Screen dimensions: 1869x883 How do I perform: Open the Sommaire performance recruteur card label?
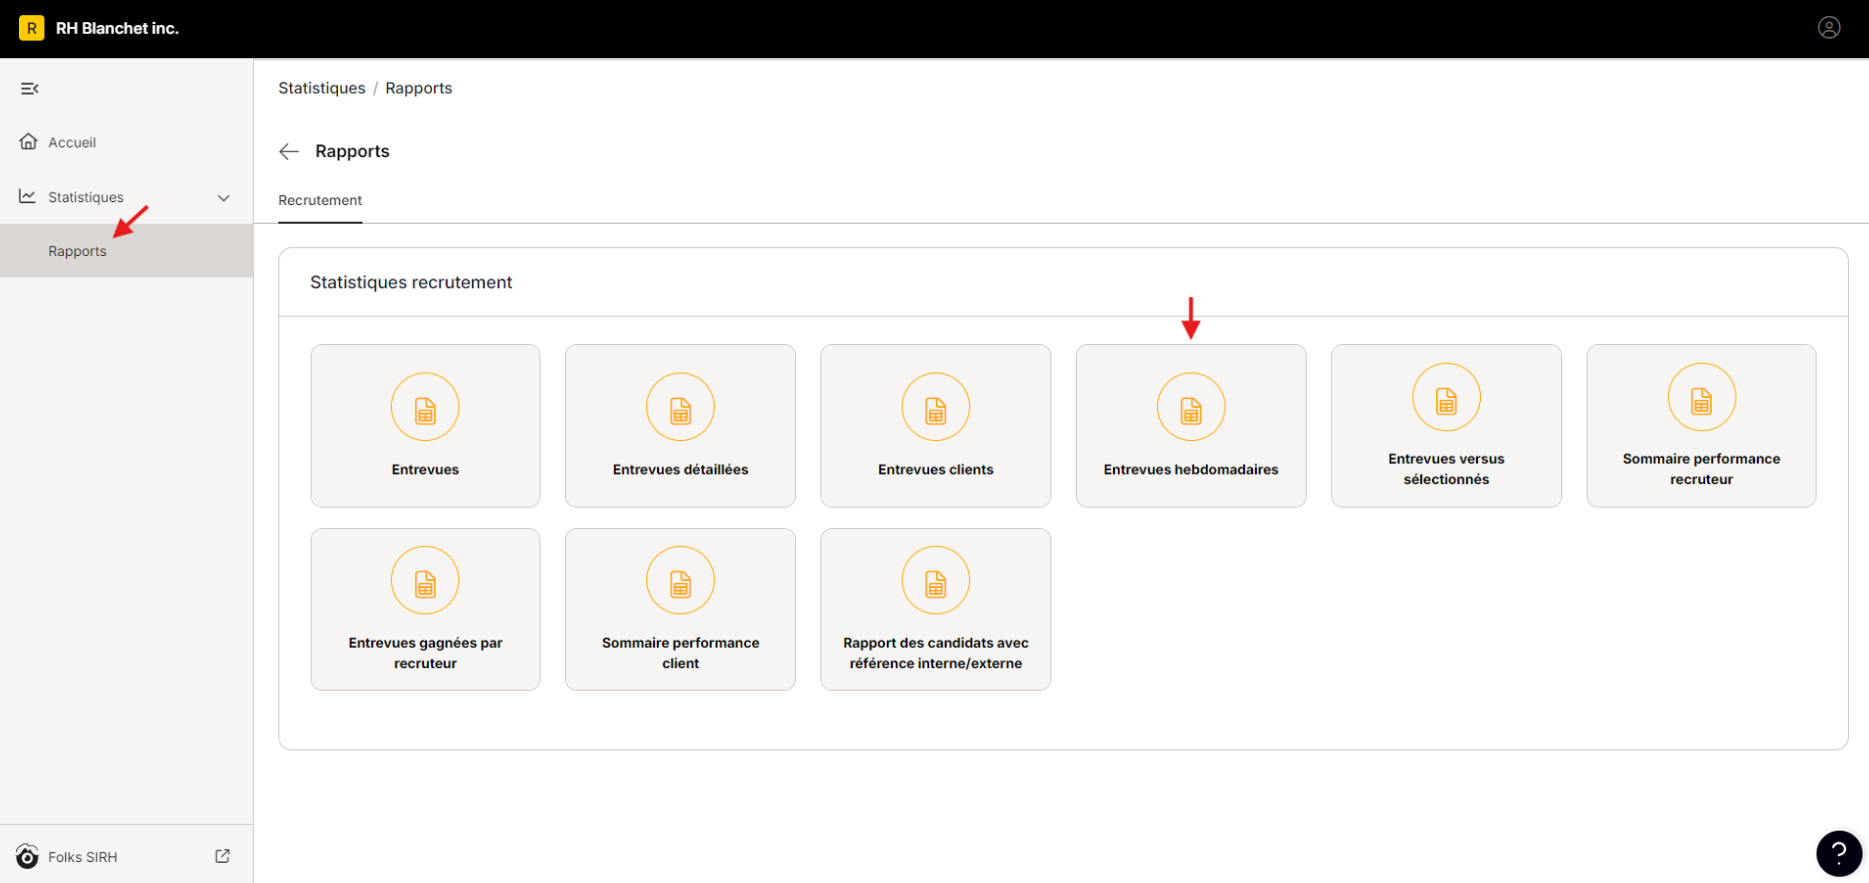1701,469
